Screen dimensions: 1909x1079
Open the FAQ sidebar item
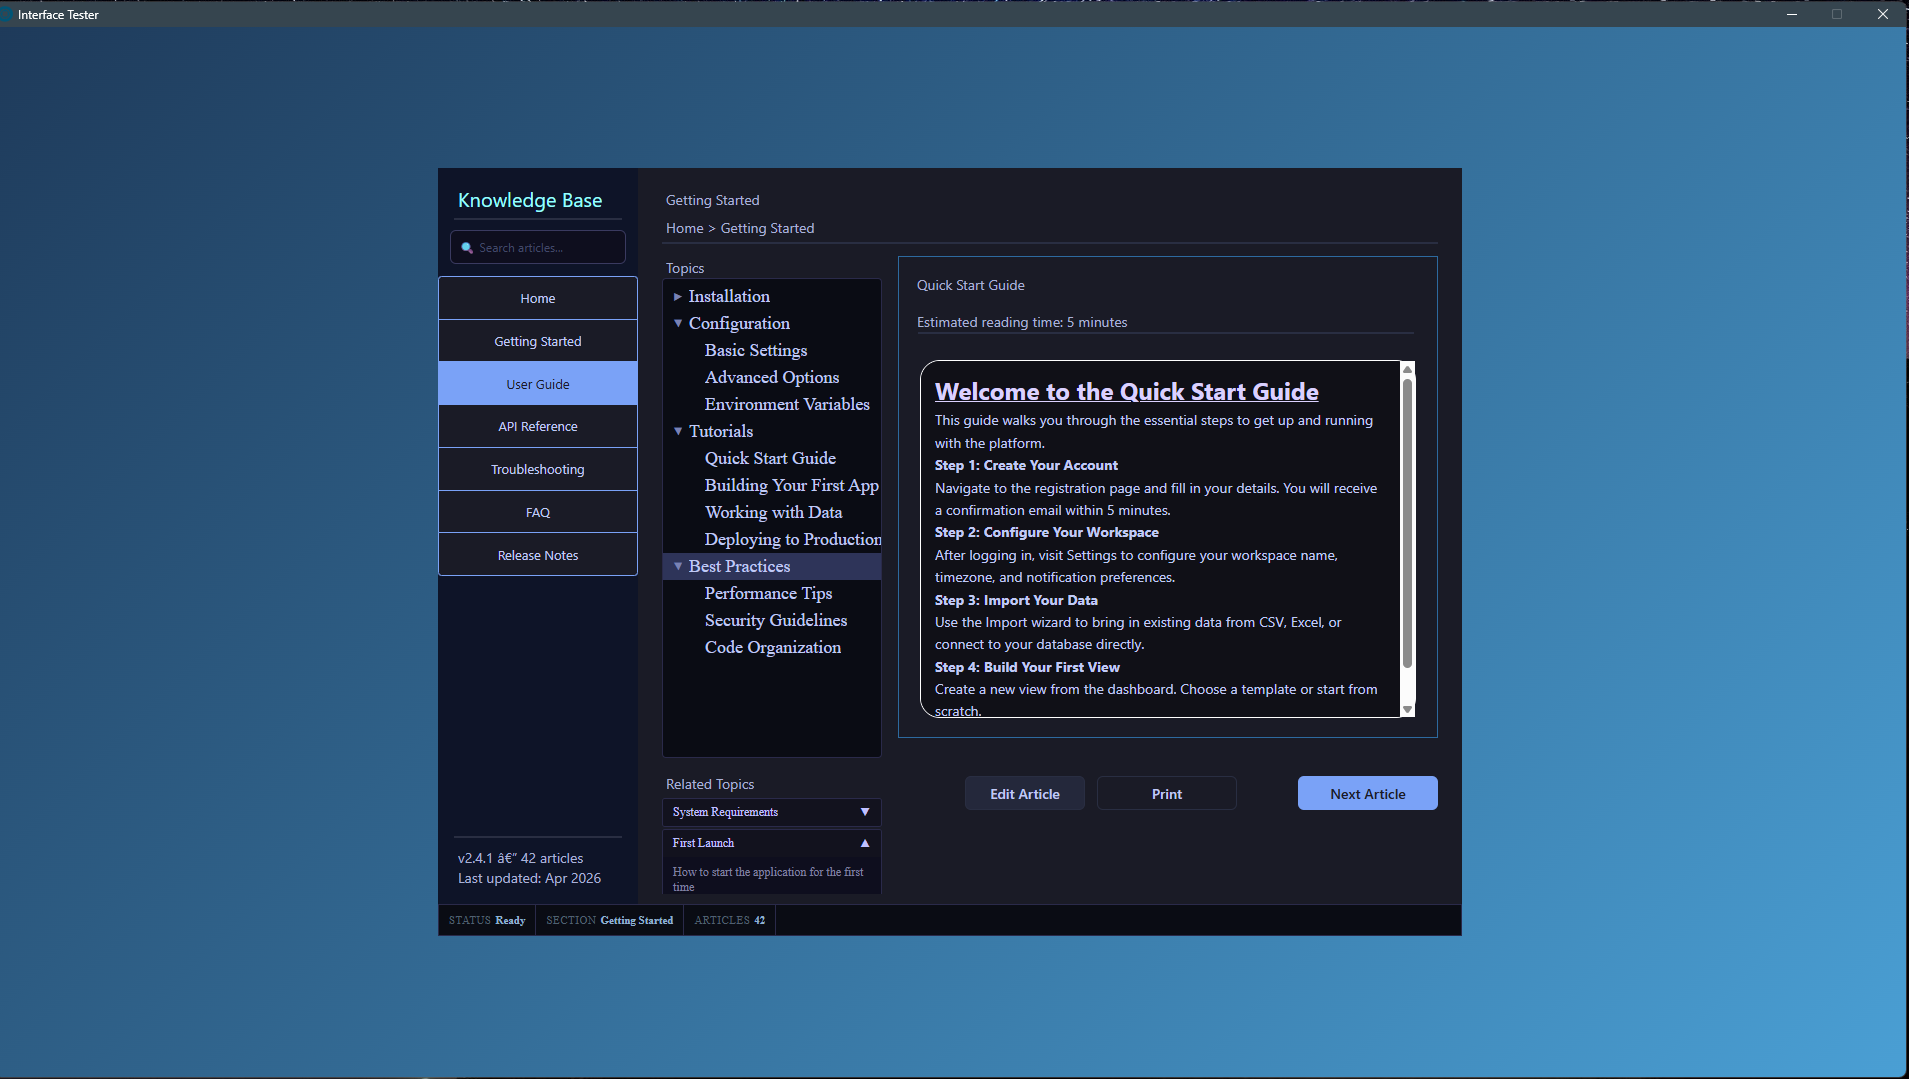coord(538,513)
